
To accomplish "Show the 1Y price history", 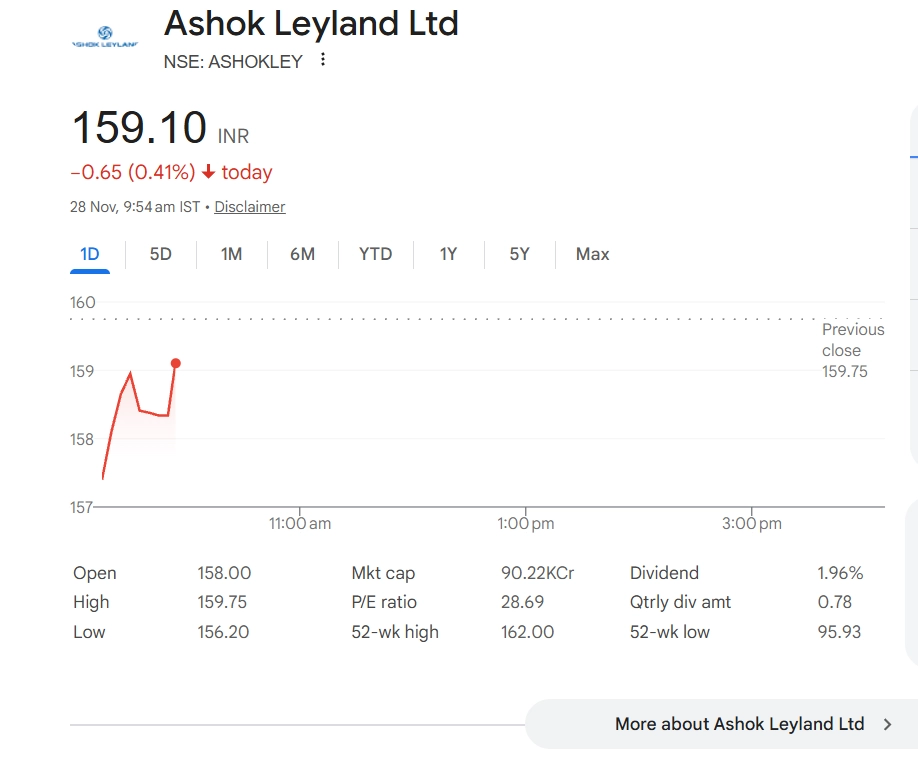I will click(x=448, y=254).
